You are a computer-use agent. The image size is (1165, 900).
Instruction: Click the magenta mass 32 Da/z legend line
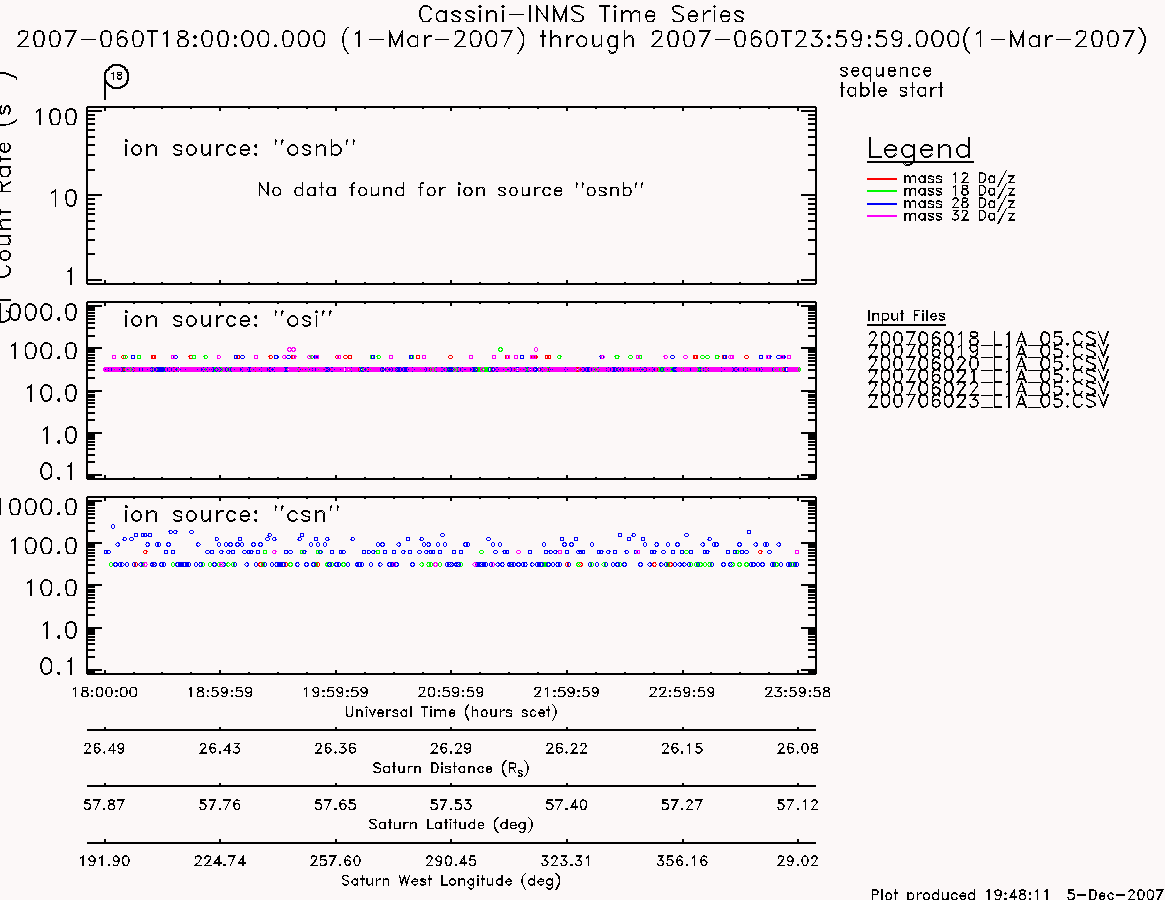[x=882, y=216]
